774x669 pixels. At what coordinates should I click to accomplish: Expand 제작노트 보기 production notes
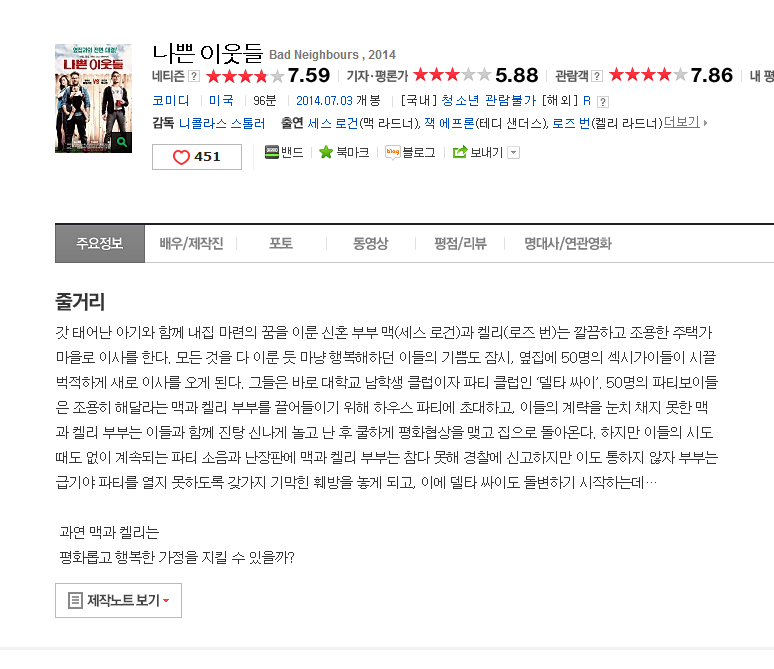click(118, 600)
